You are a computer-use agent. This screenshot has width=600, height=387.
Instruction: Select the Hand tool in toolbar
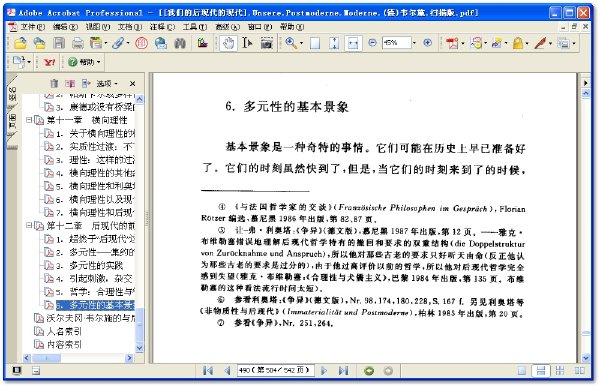pos(228,43)
